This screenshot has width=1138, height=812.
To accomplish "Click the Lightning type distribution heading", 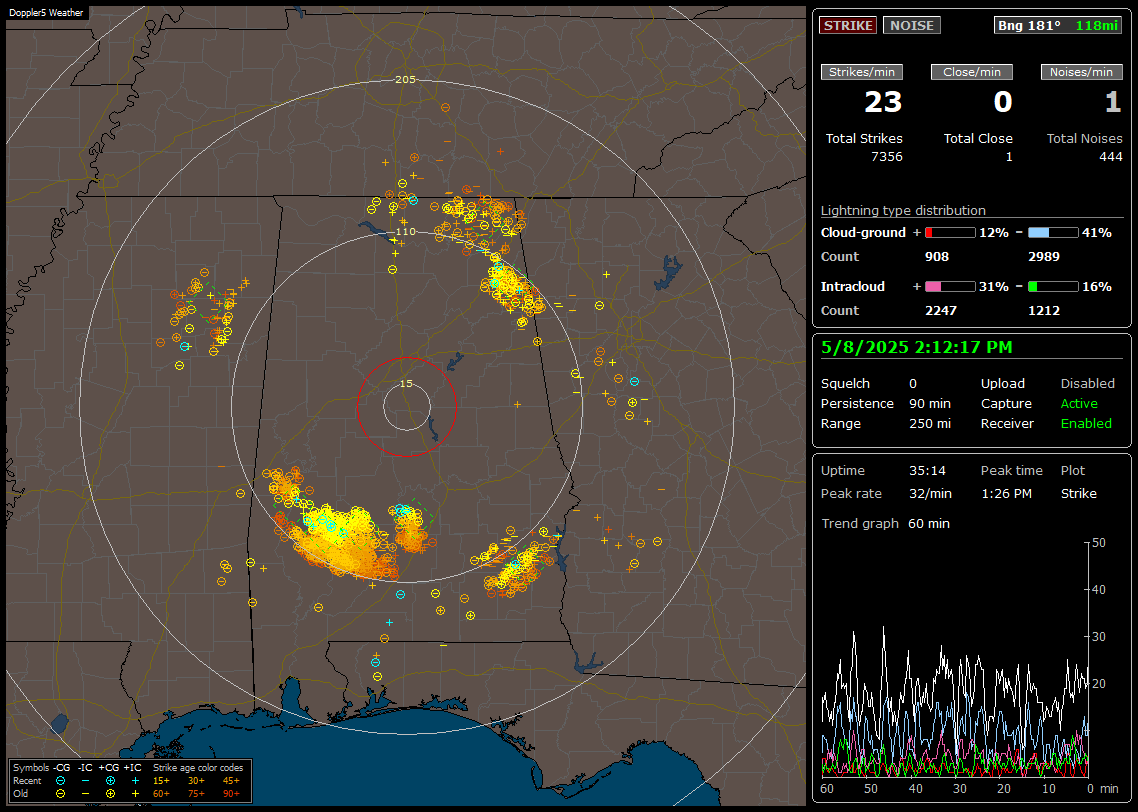I will [903, 210].
